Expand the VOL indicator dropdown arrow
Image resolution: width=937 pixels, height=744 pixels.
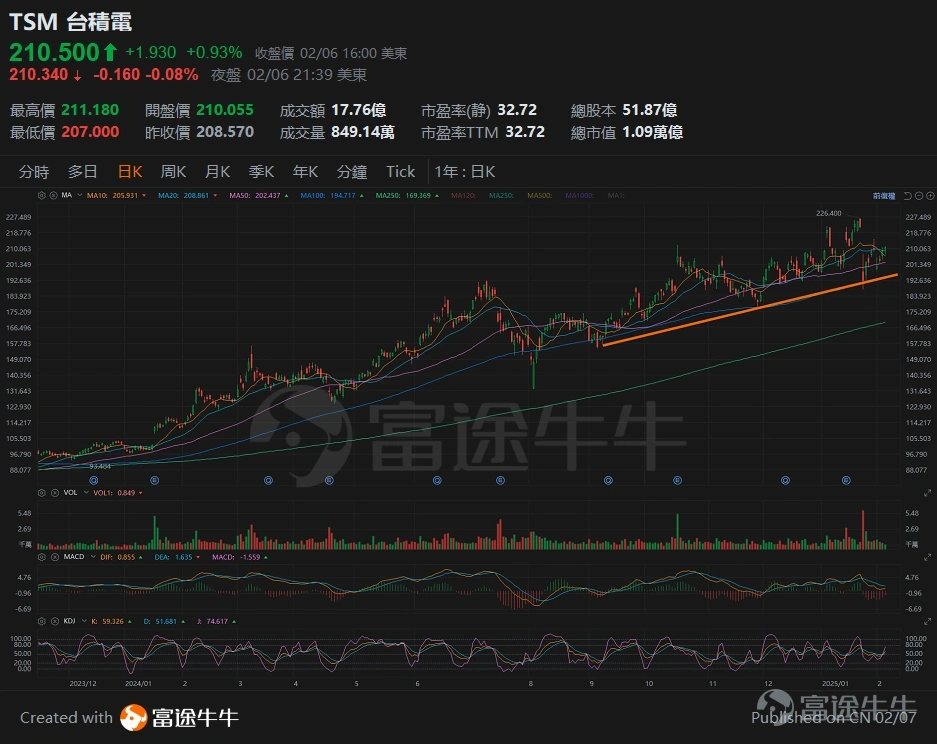86,493
